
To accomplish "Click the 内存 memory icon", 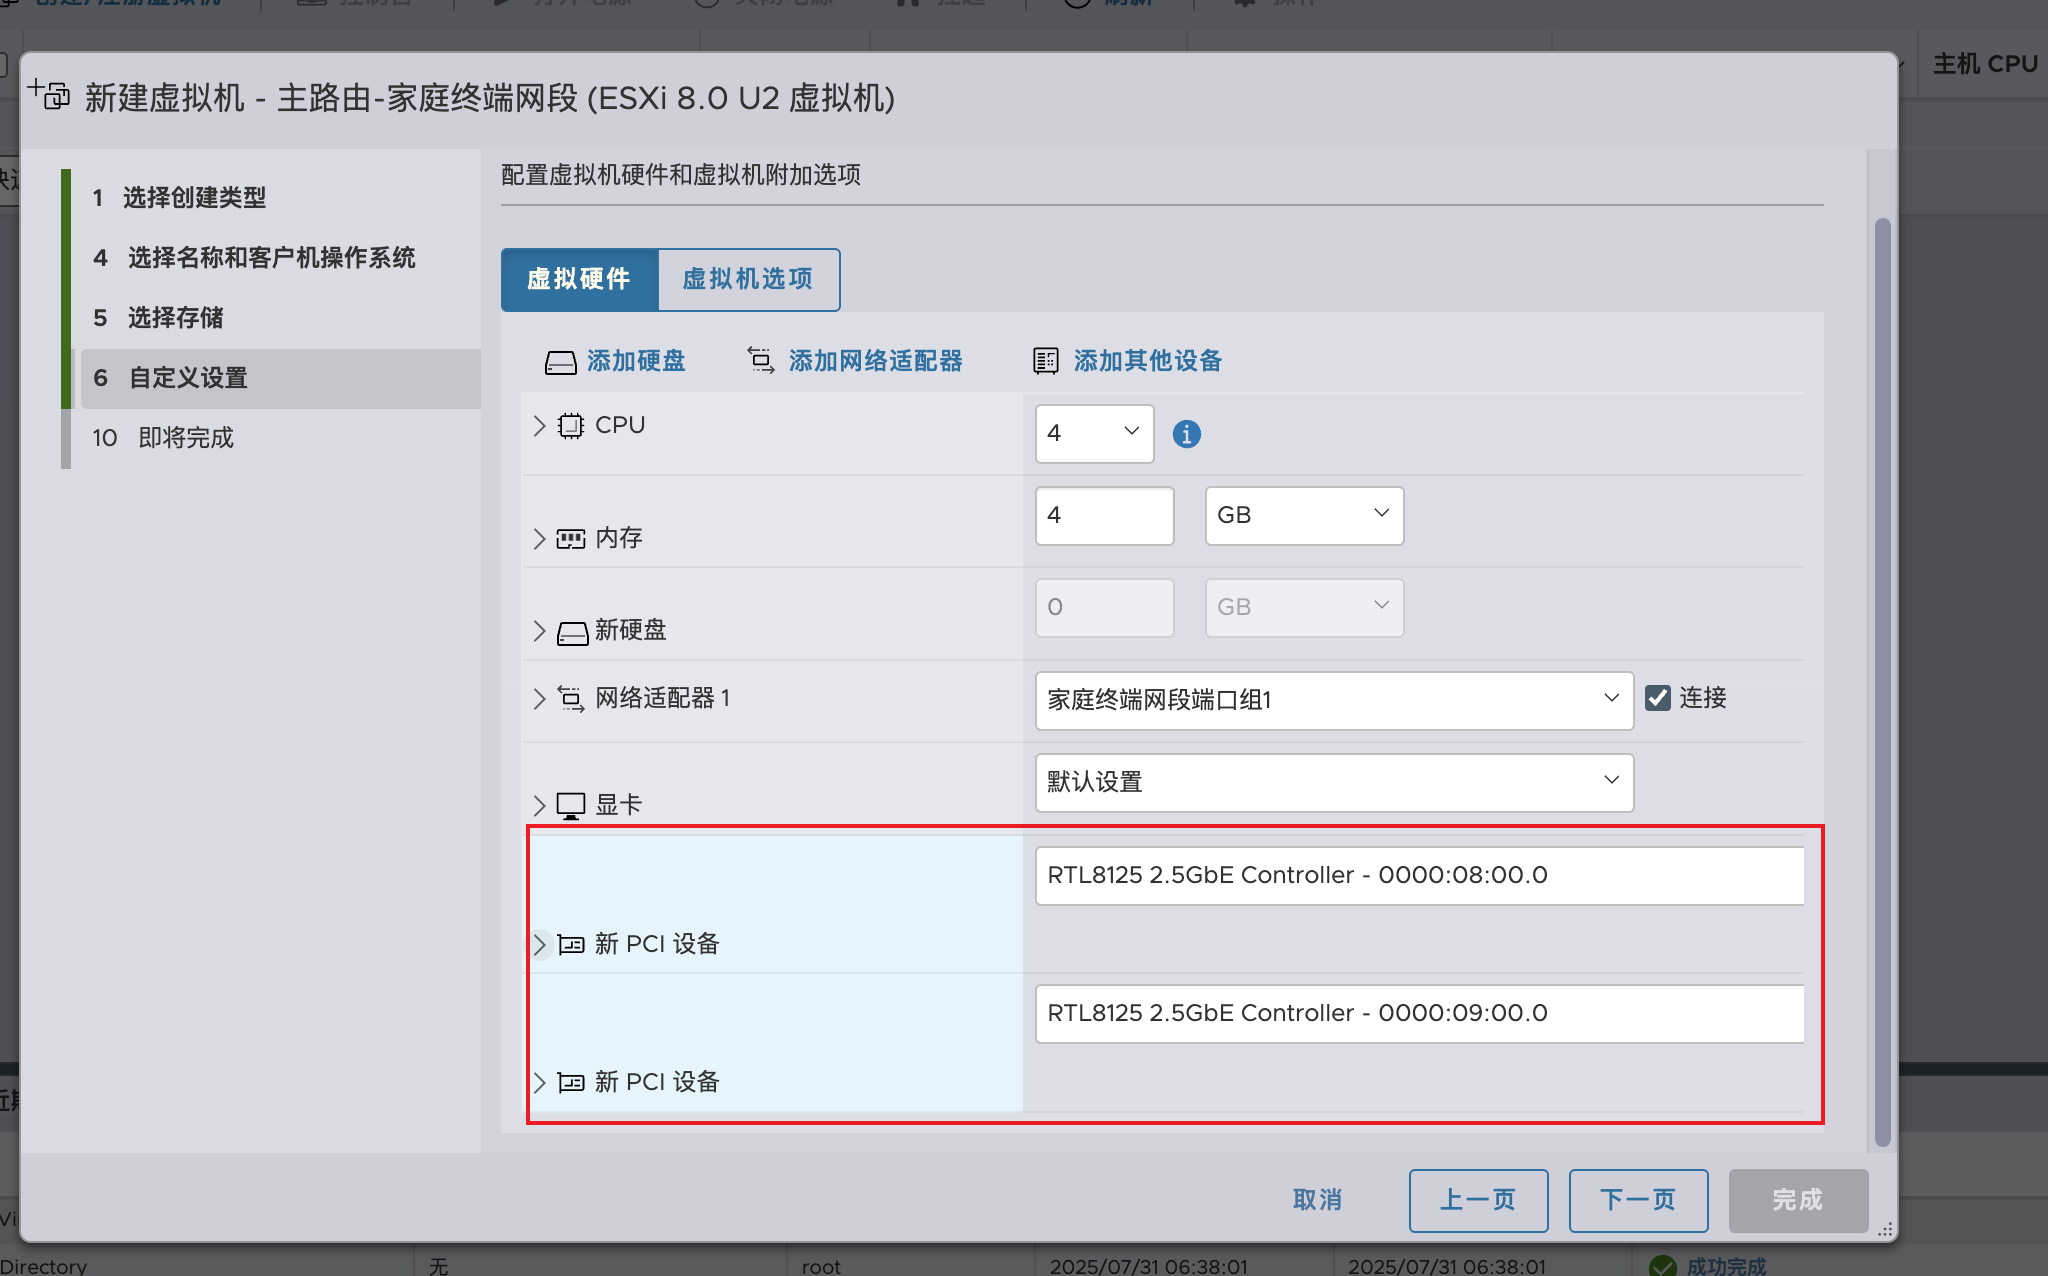I will tap(571, 539).
